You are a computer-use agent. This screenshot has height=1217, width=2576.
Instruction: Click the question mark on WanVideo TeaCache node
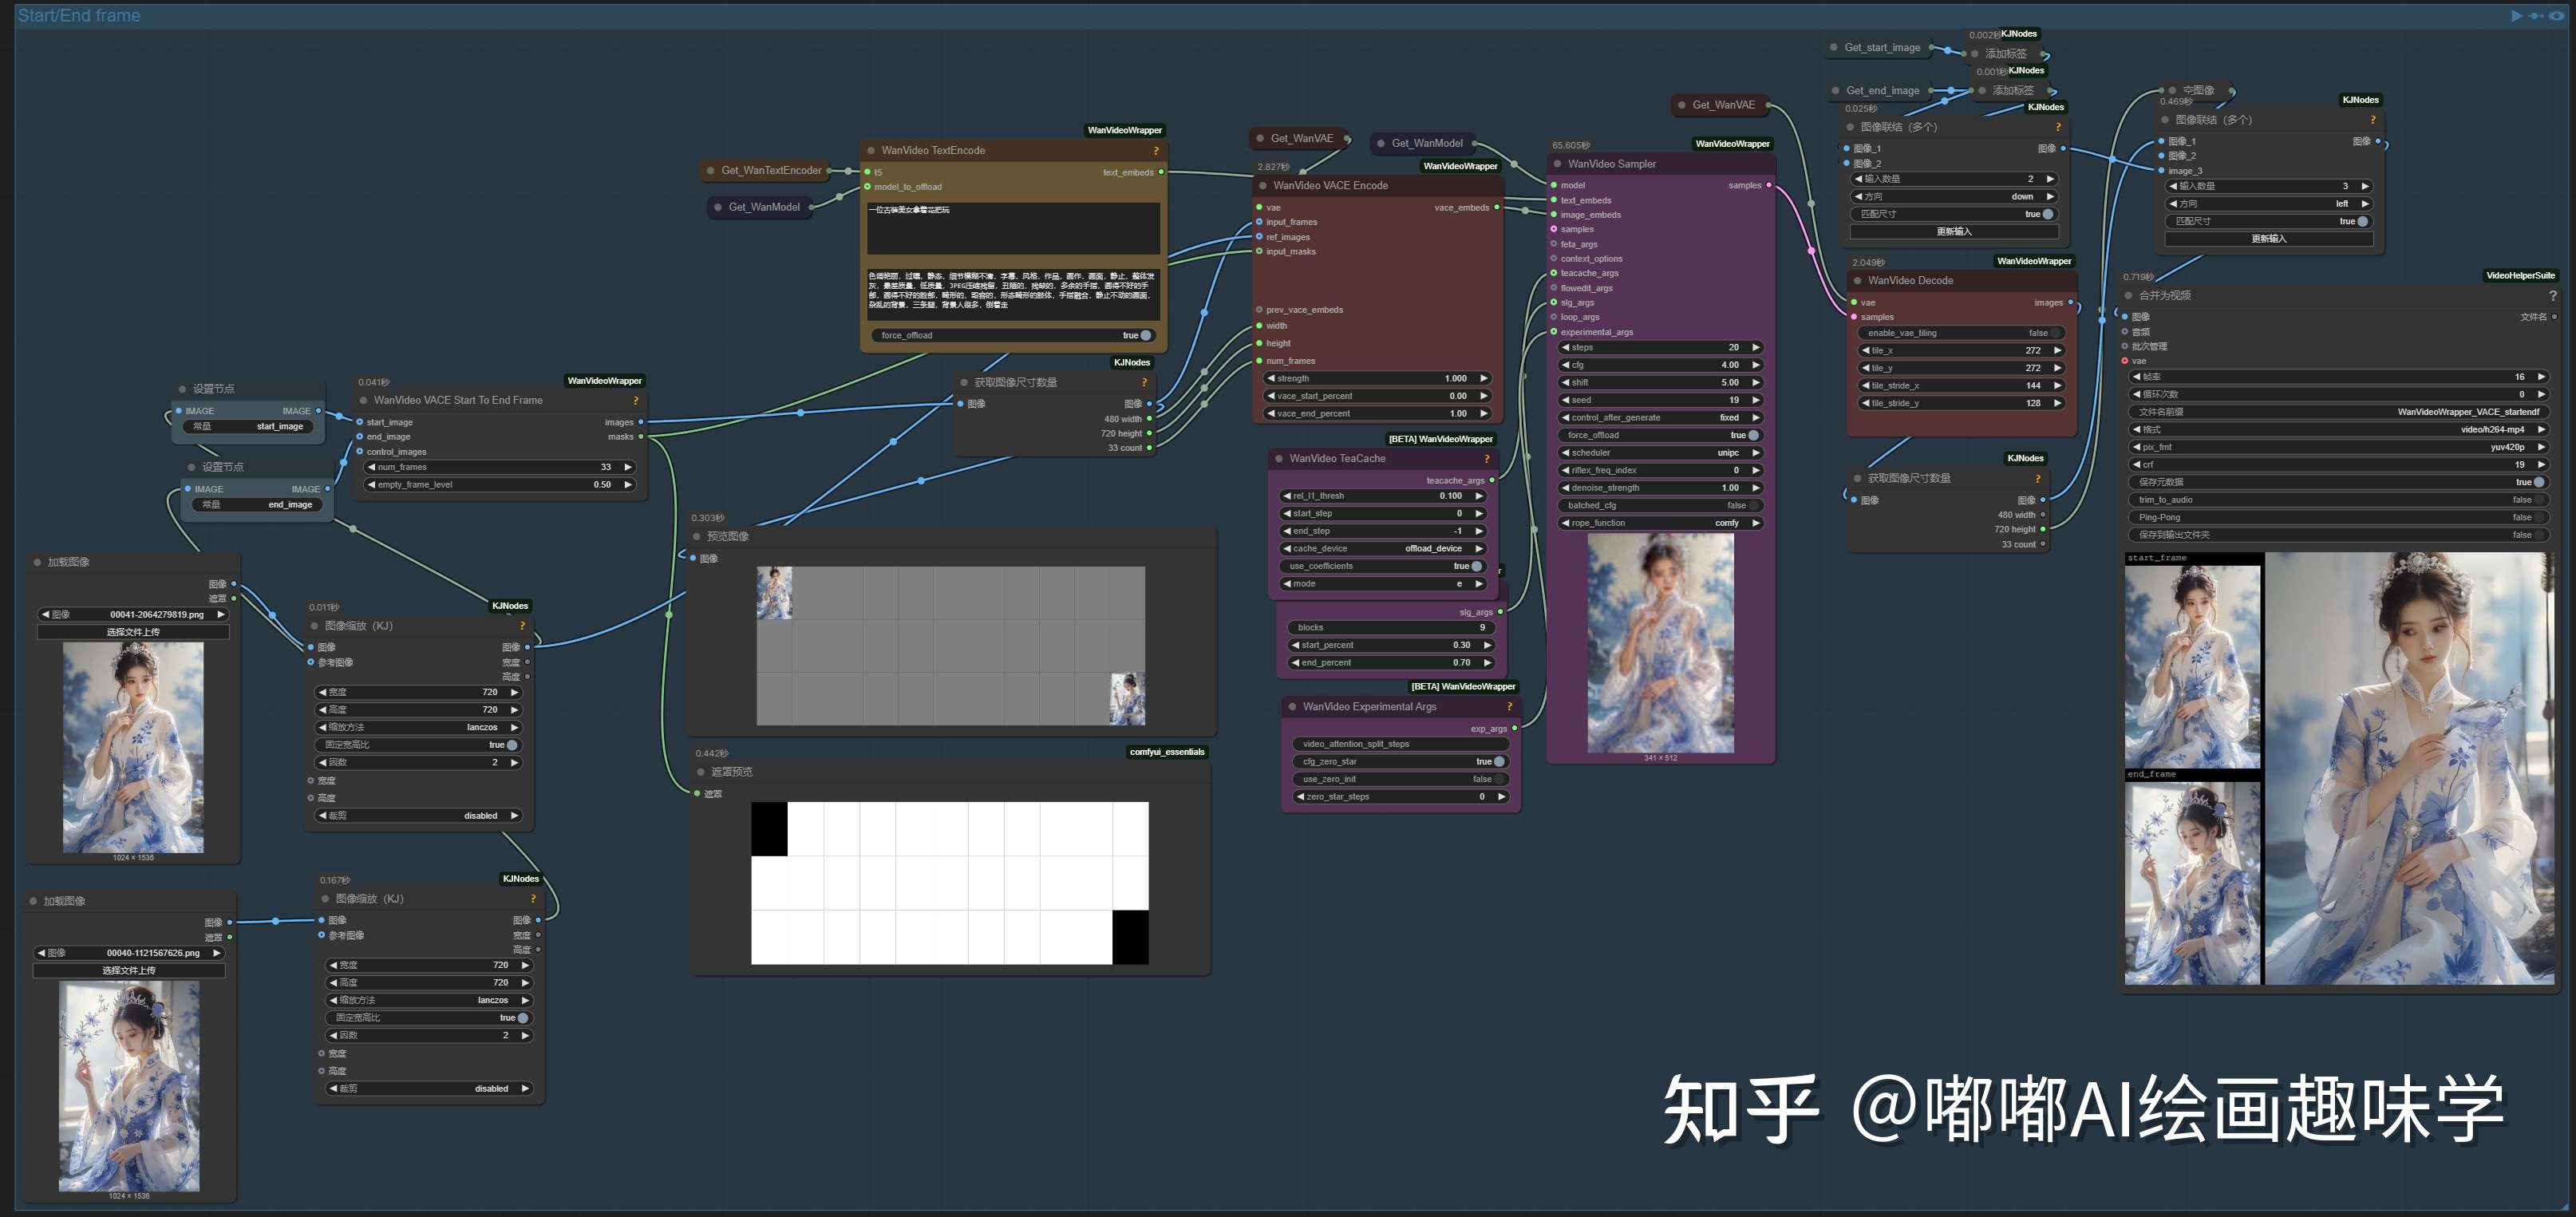tap(1487, 458)
